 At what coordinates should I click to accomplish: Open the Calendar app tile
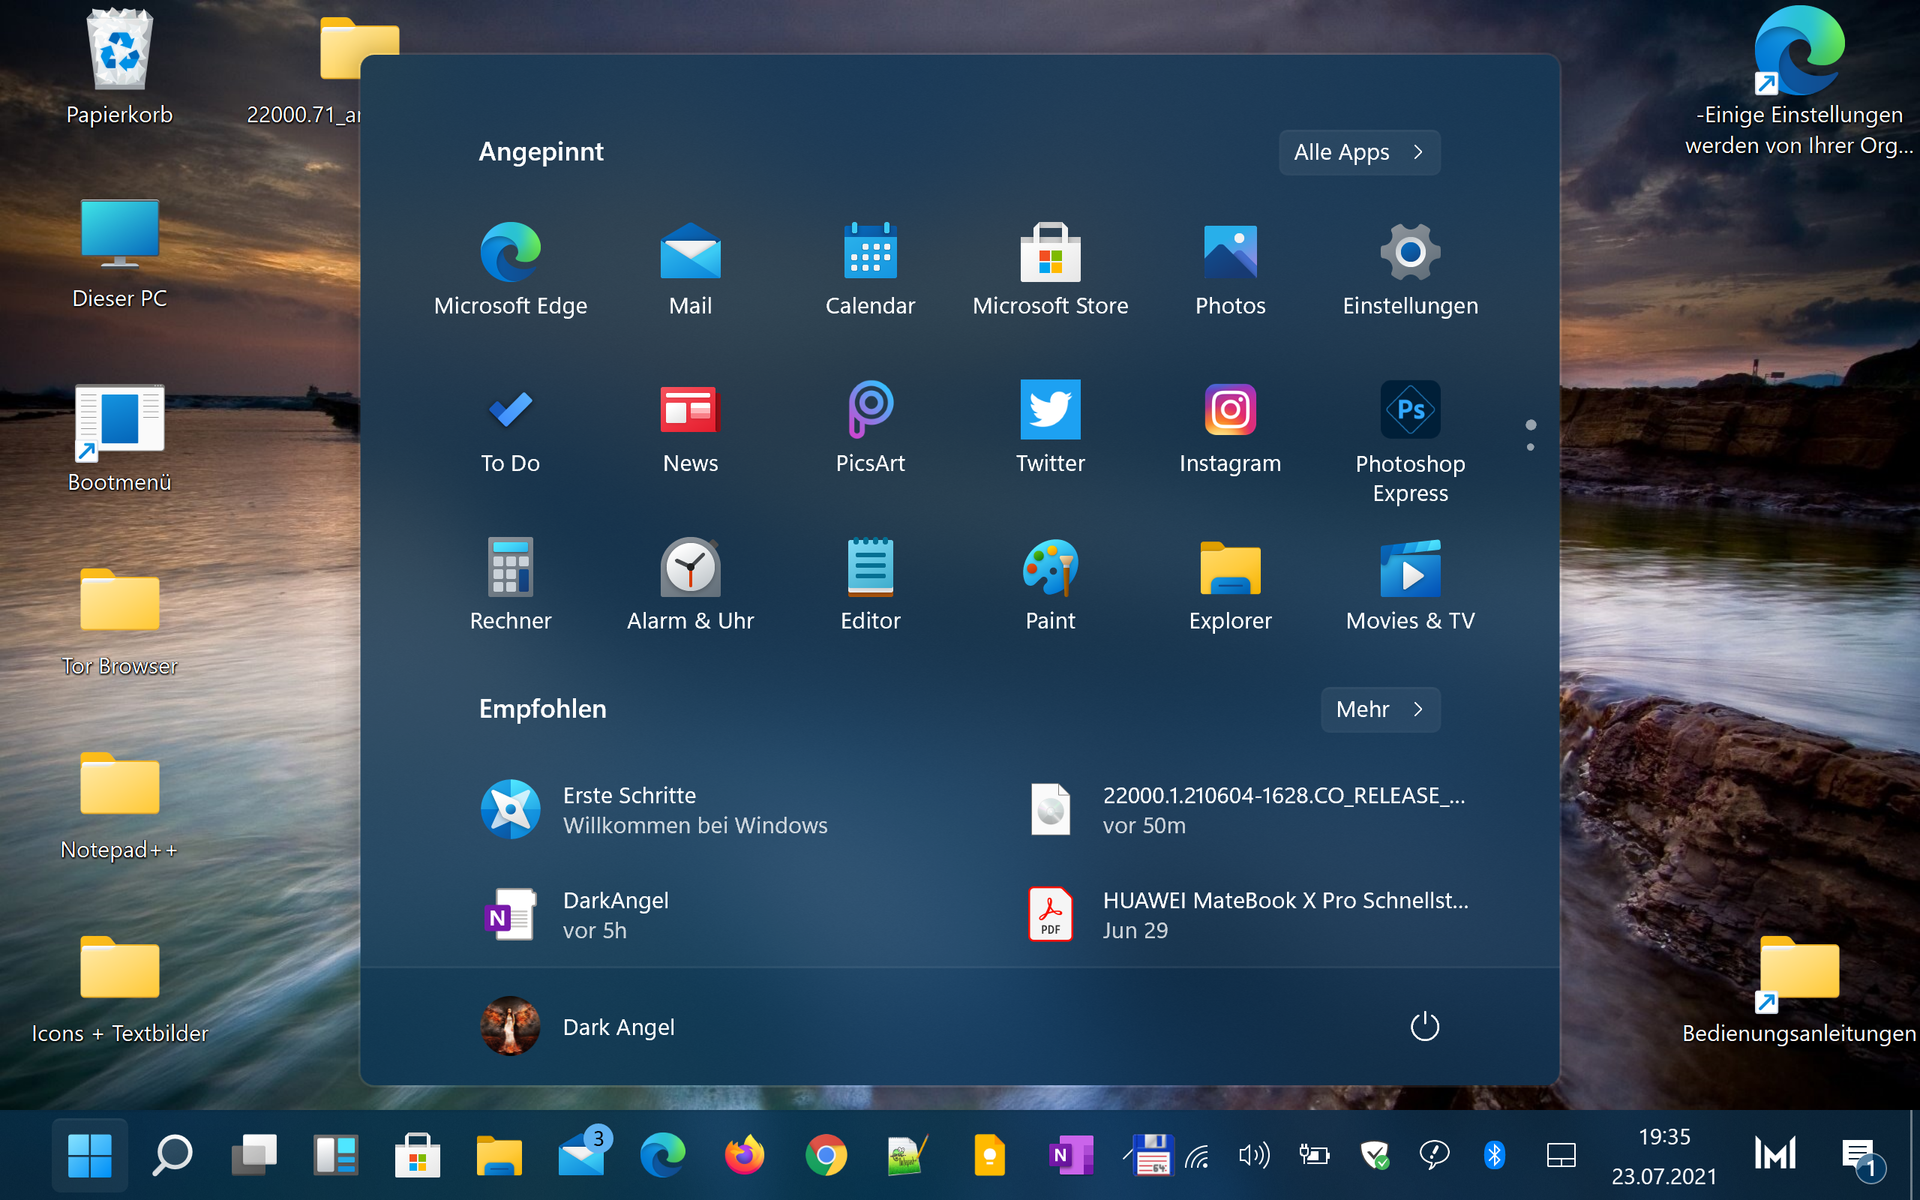(870, 269)
